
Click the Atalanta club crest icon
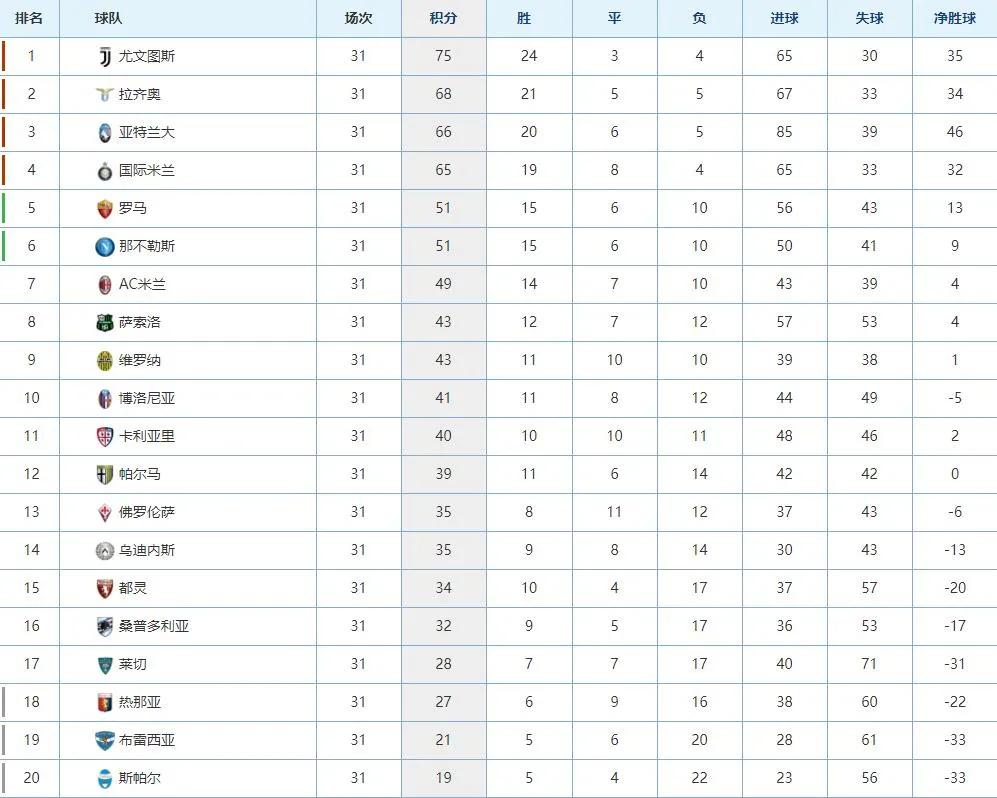click(x=105, y=133)
